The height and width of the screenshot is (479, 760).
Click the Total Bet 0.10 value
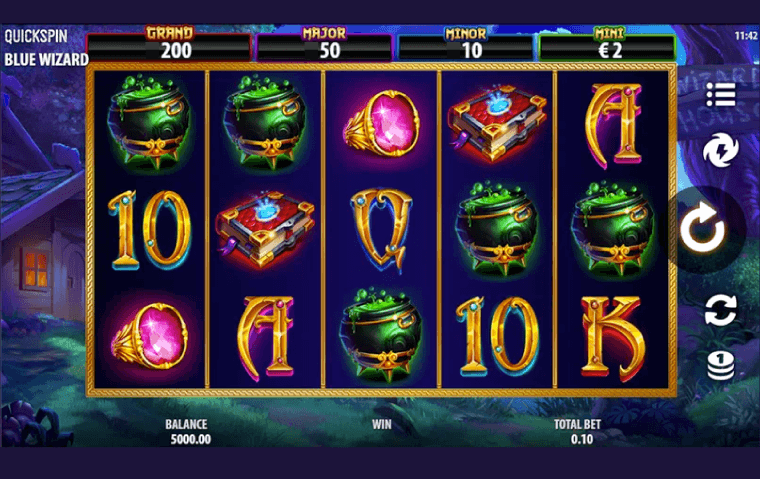(x=582, y=439)
